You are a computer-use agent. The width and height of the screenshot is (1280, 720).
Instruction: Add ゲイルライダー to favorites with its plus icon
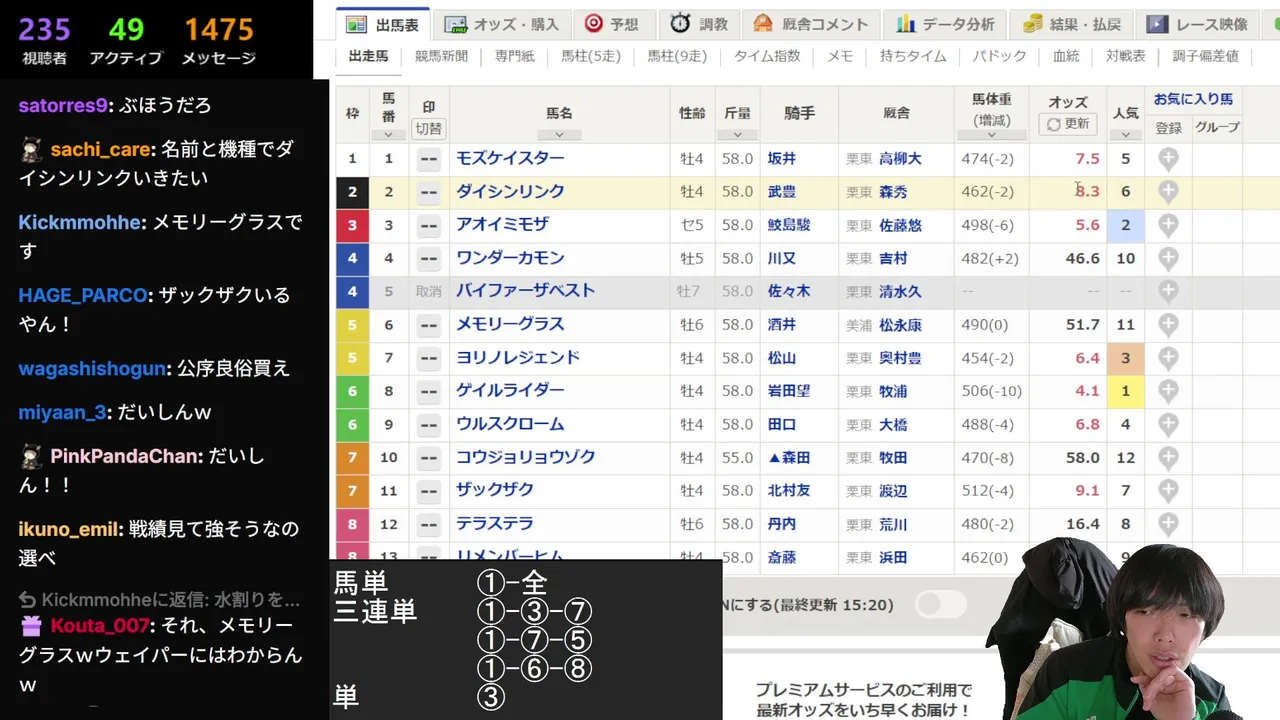[1168, 391]
